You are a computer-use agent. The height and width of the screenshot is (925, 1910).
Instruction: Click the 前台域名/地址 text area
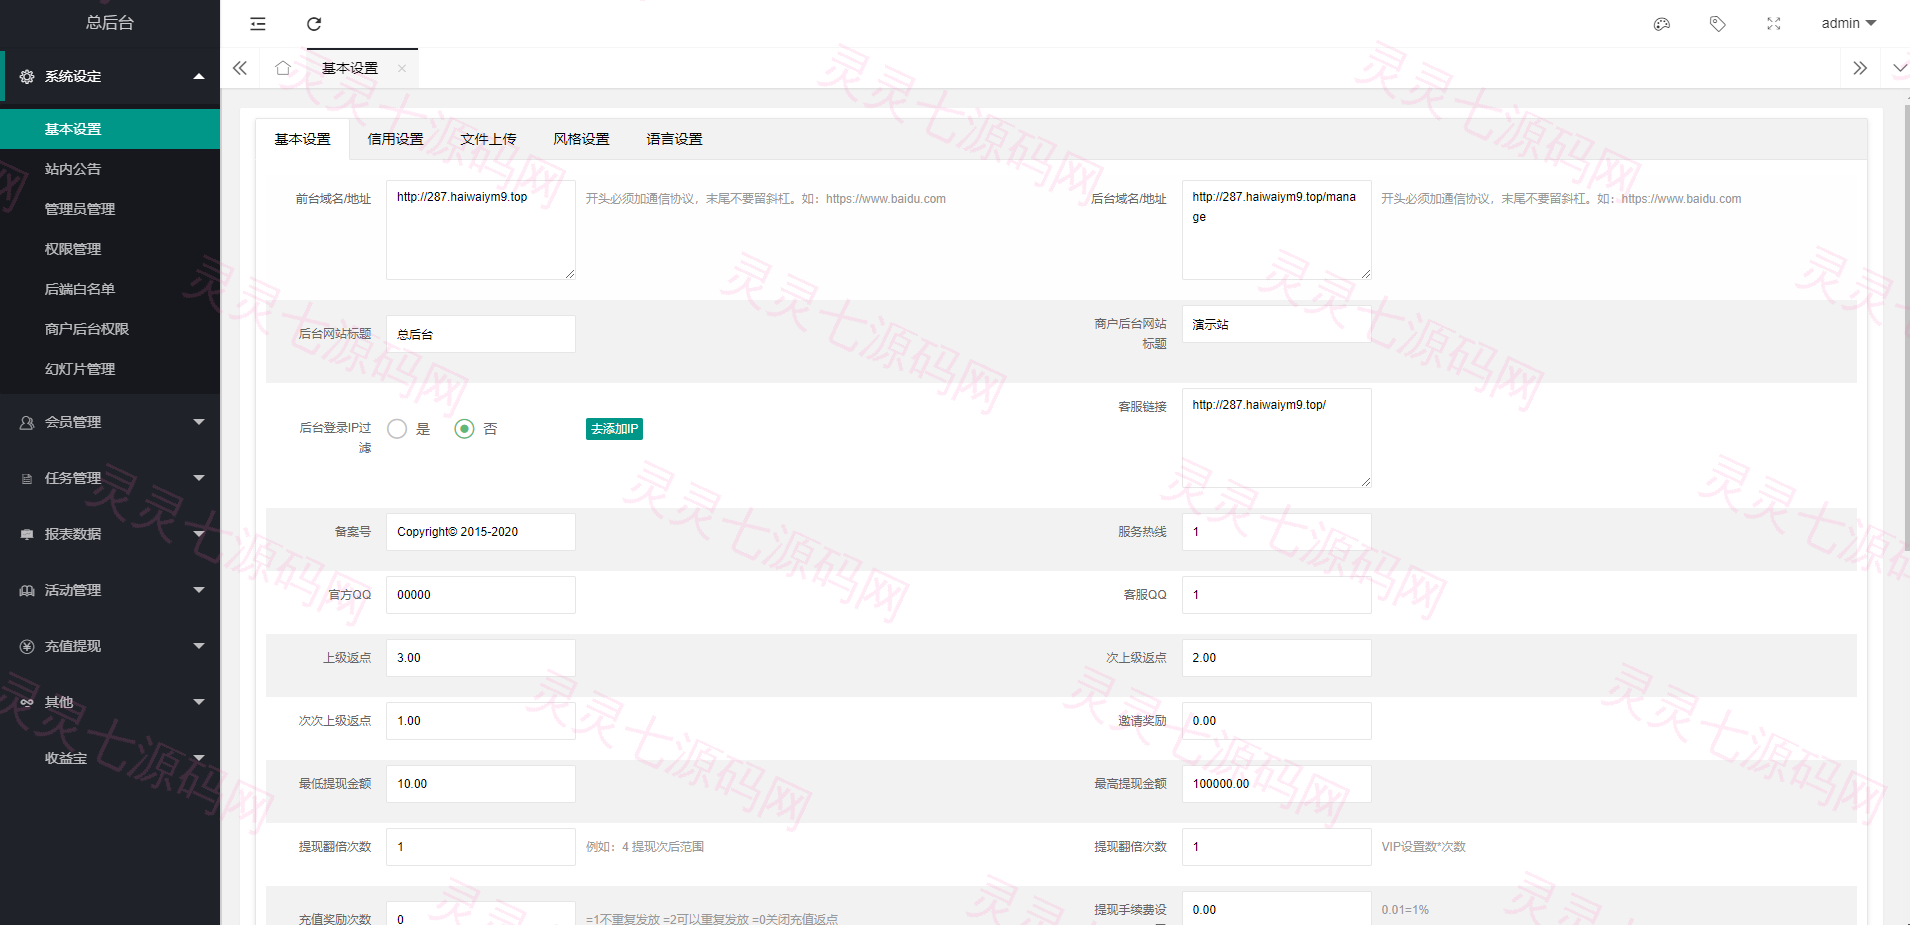point(481,230)
